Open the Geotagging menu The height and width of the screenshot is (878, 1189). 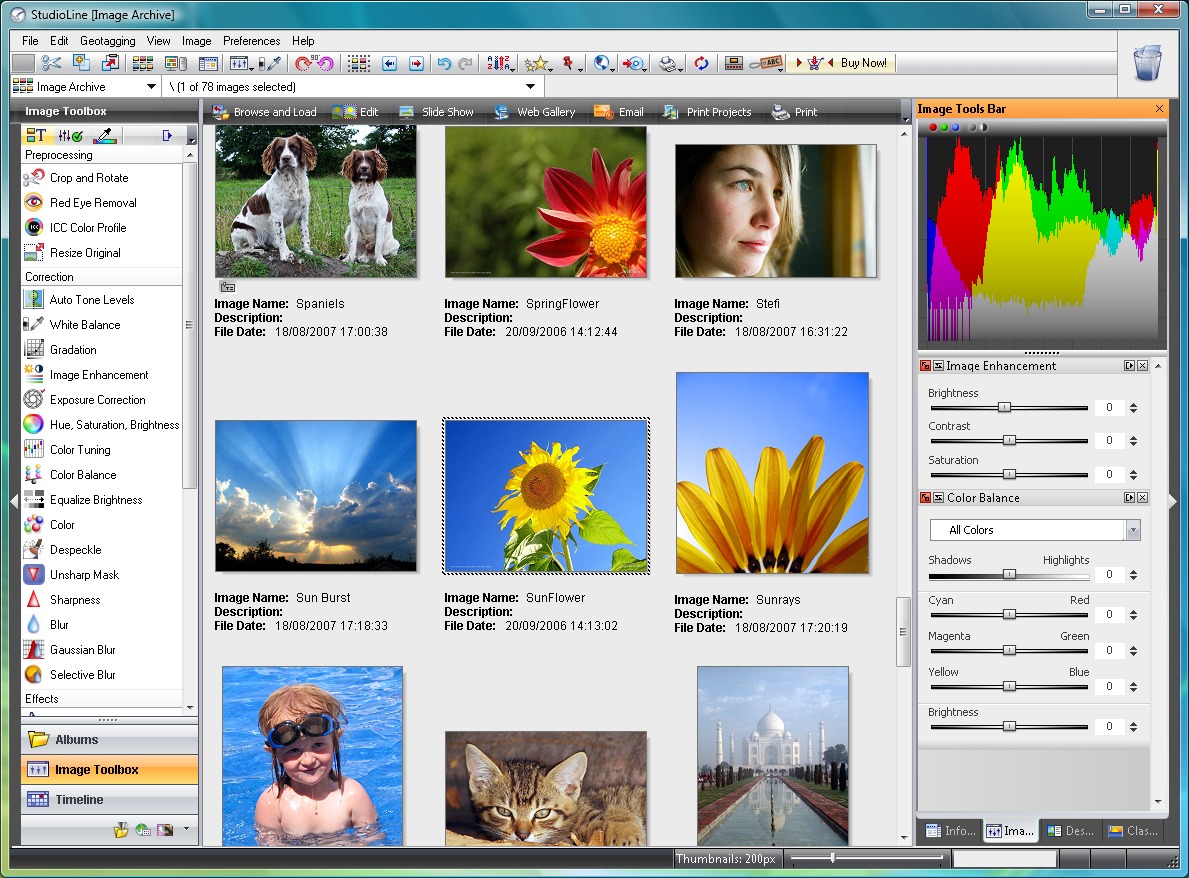[x=107, y=41]
